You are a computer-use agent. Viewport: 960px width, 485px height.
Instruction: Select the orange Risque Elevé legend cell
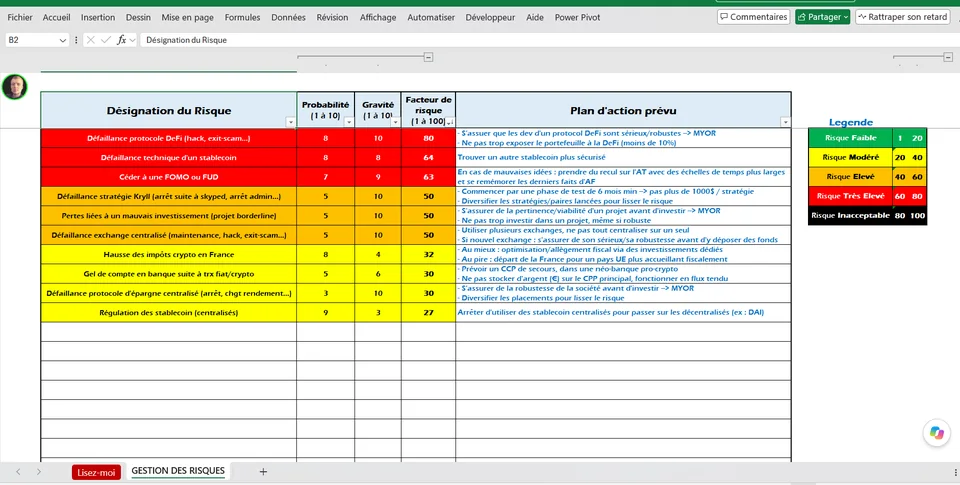(850, 176)
